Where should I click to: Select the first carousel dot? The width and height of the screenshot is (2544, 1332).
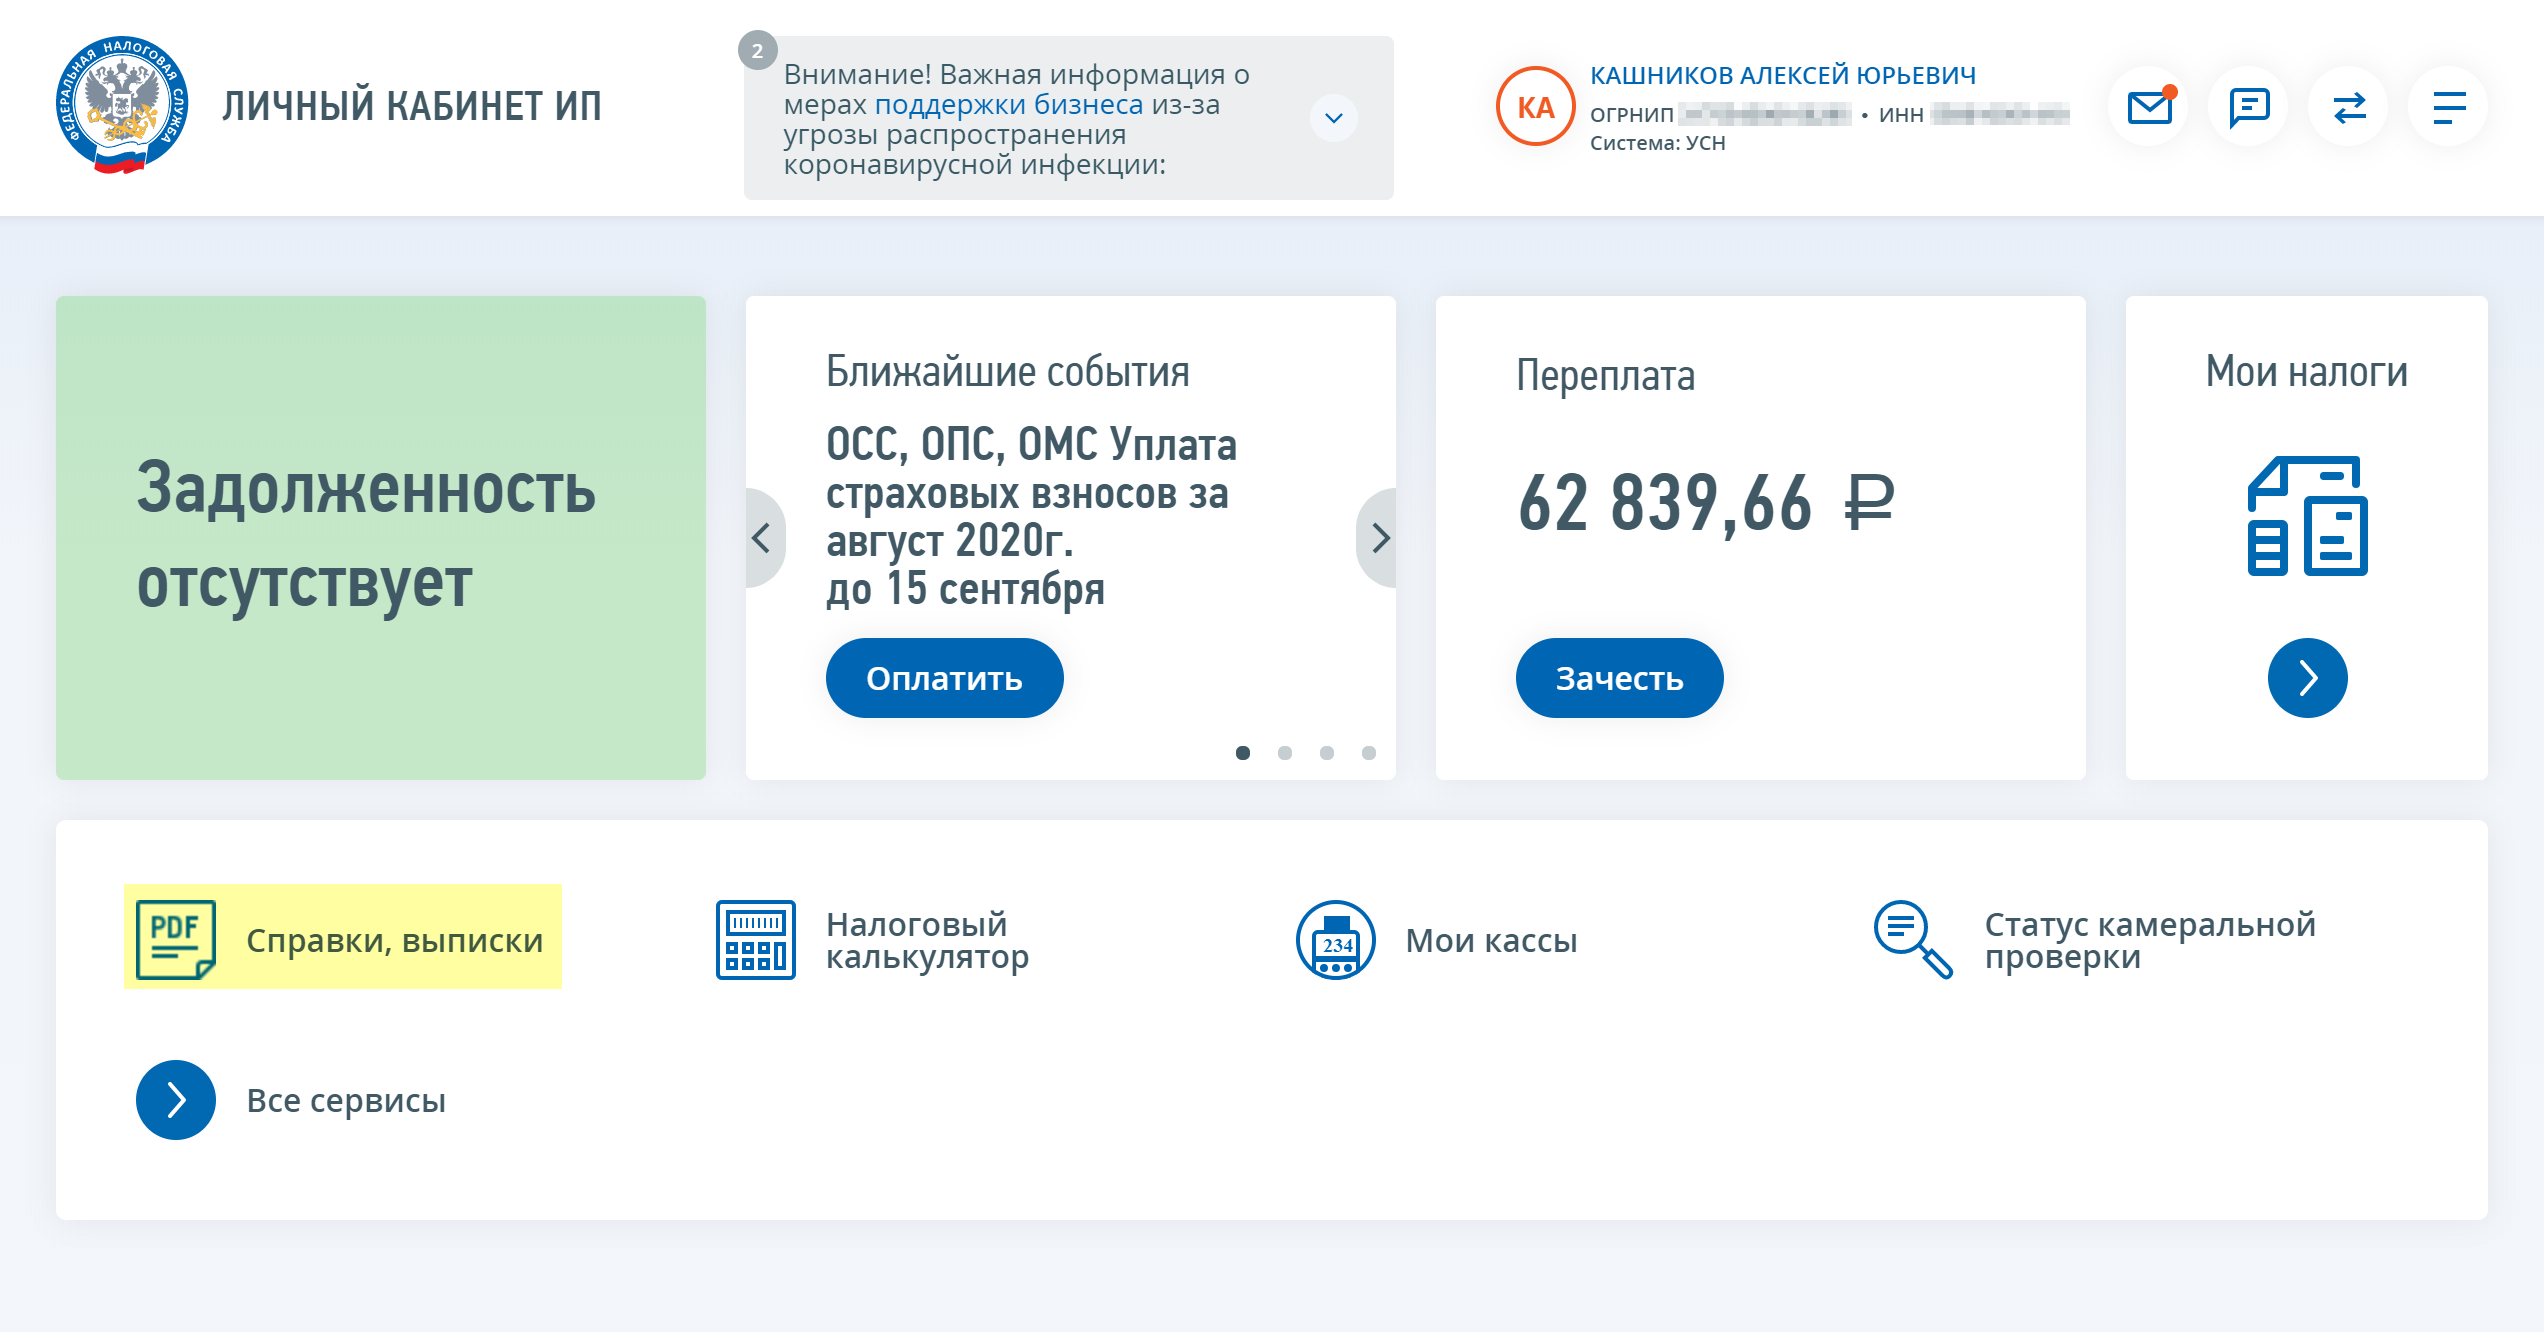1243,753
